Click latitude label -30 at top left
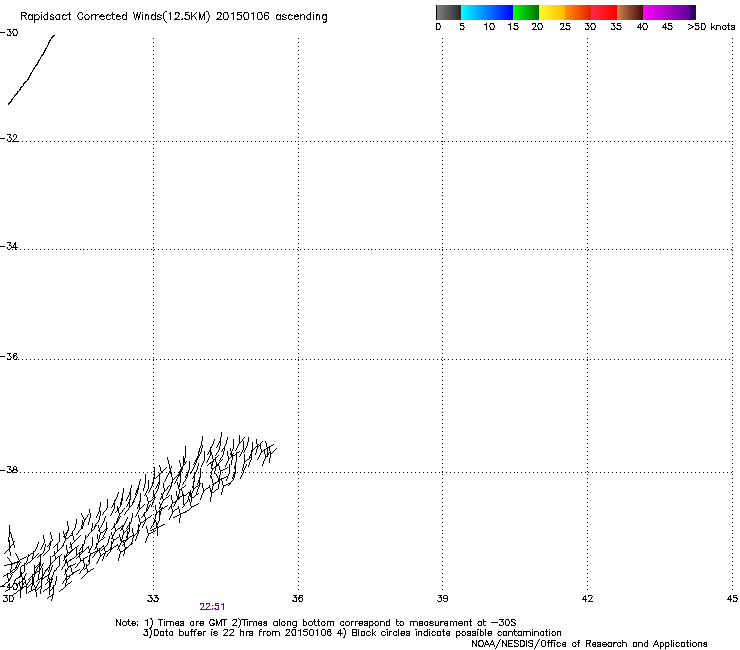The width and height of the screenshot is (740, 650). [x=9, y=33]
